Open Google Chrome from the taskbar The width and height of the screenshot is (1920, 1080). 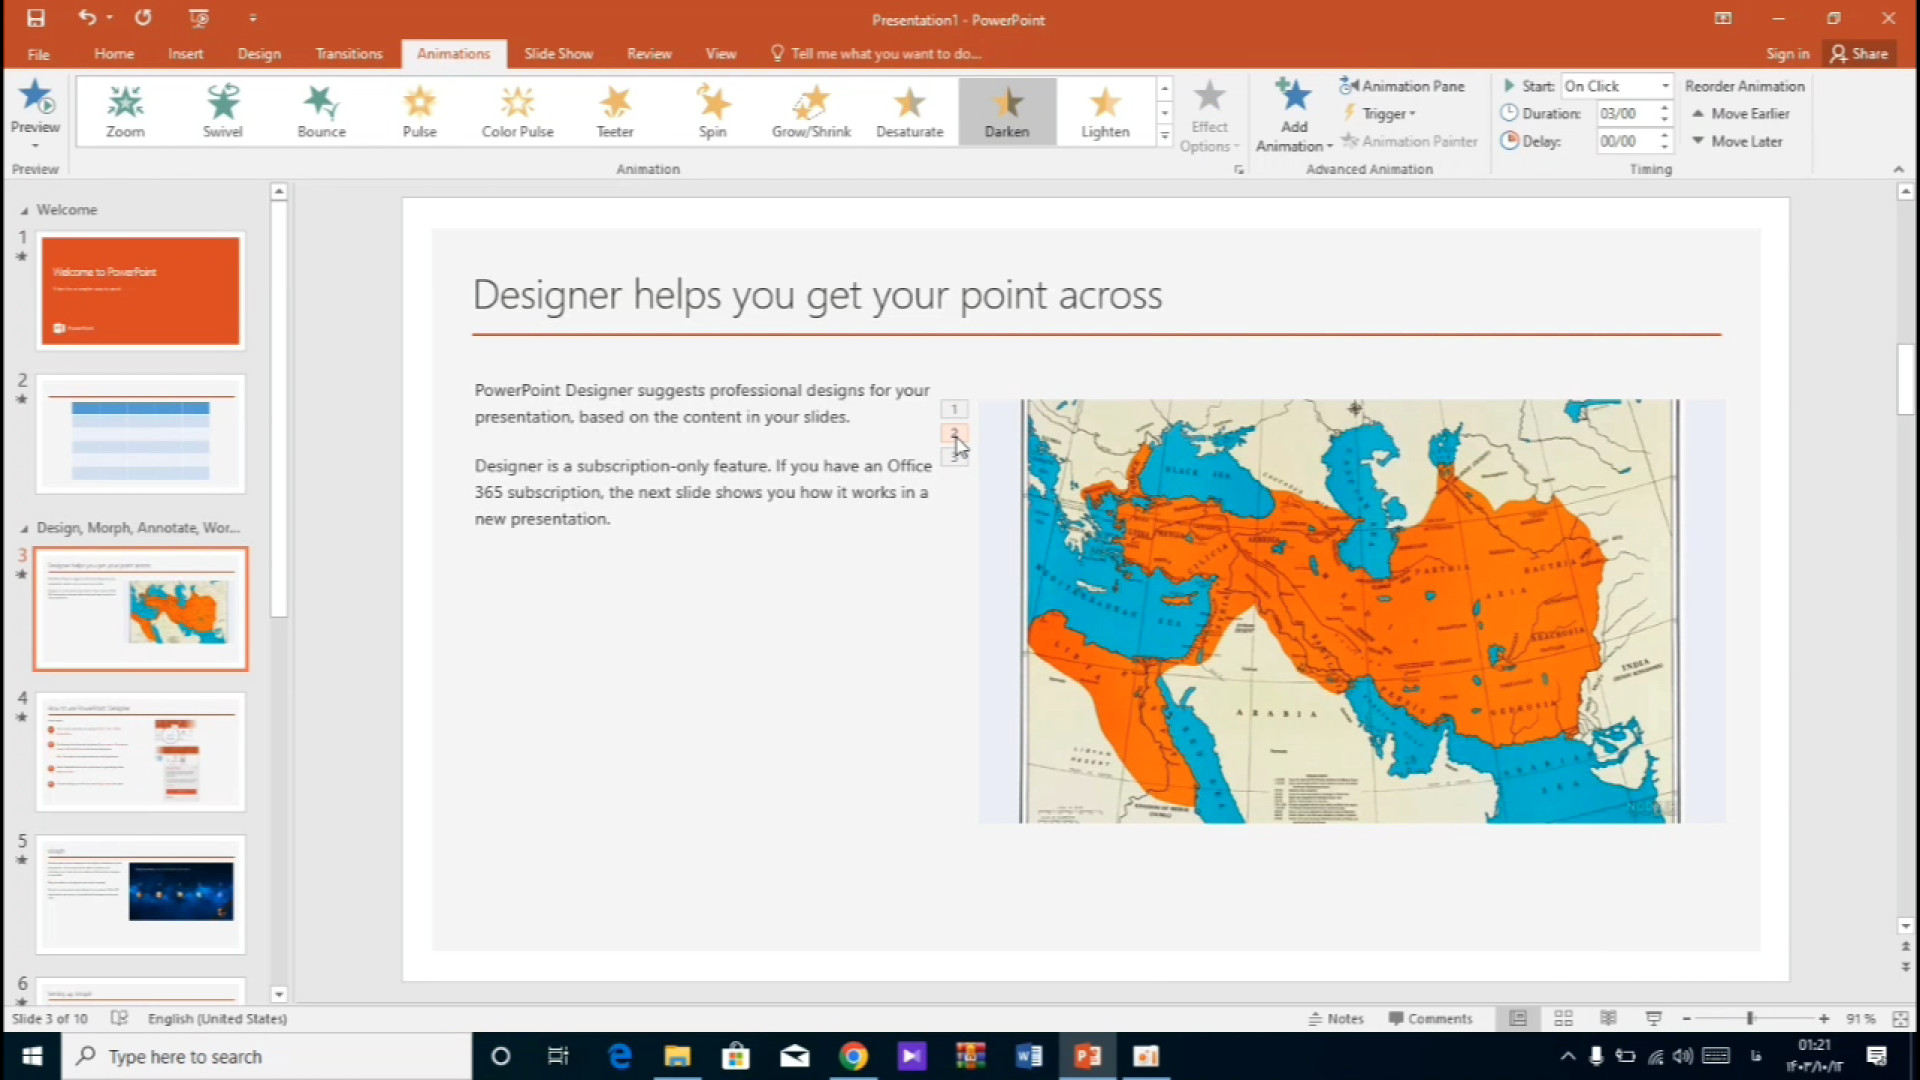tap(853, 1056)
